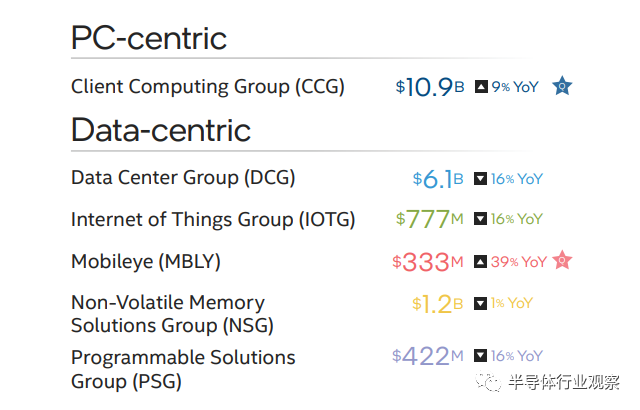Click the Internet of Things Group (IOTG) label

pos(213,219)
